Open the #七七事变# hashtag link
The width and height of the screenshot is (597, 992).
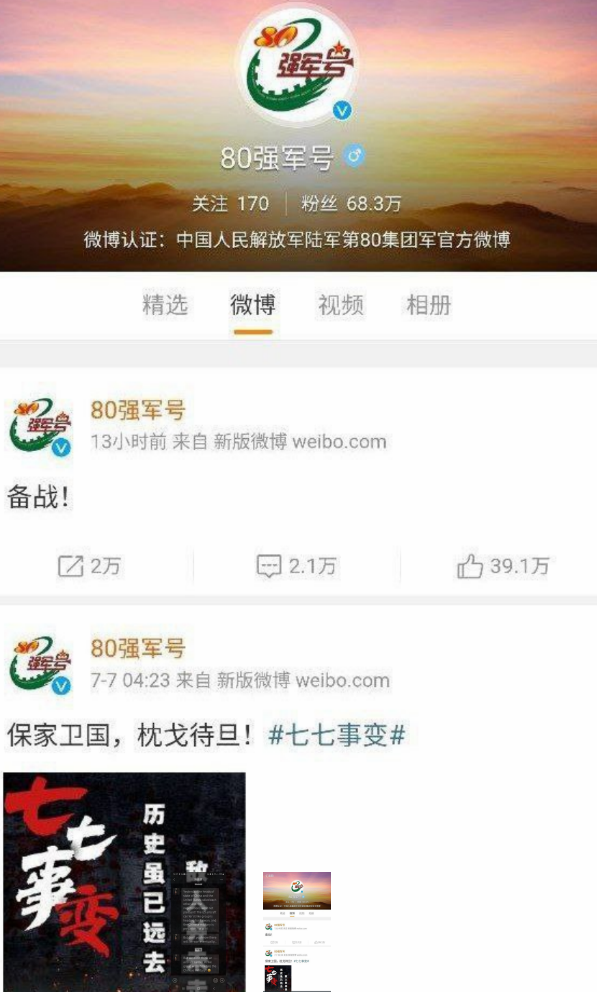[336, 735]
